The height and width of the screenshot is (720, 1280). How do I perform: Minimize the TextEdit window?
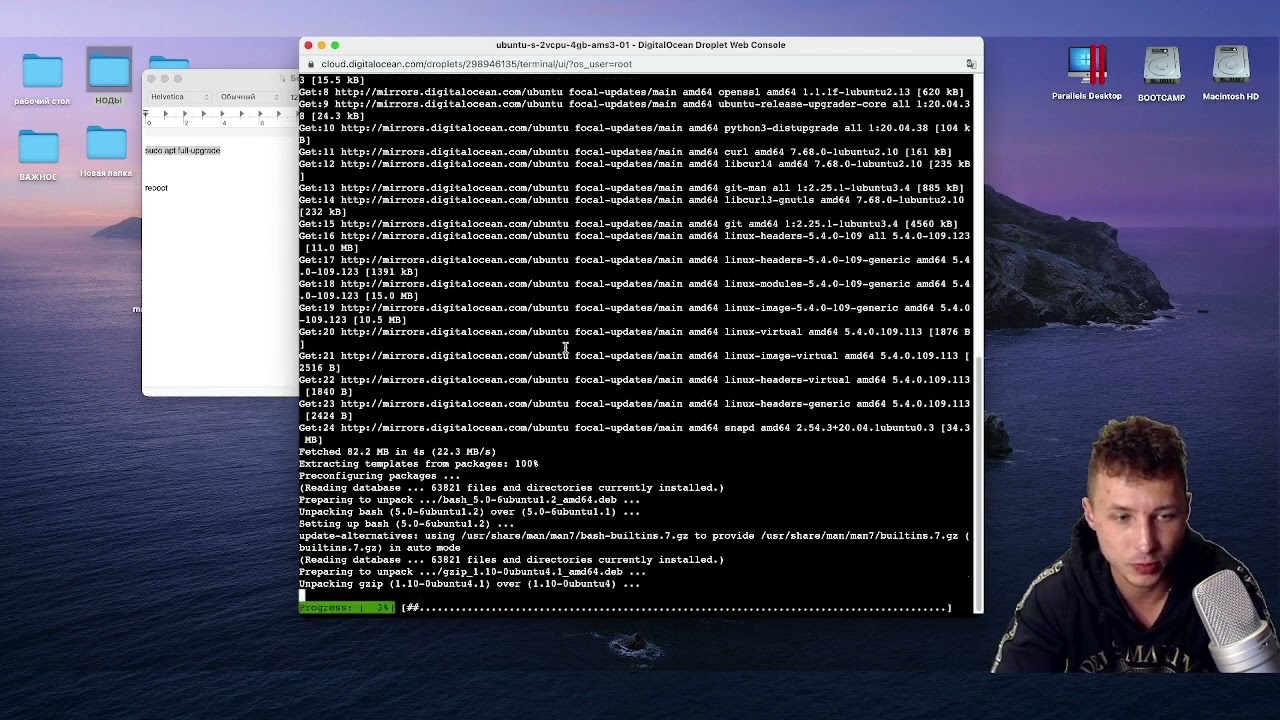coord(165,79)
